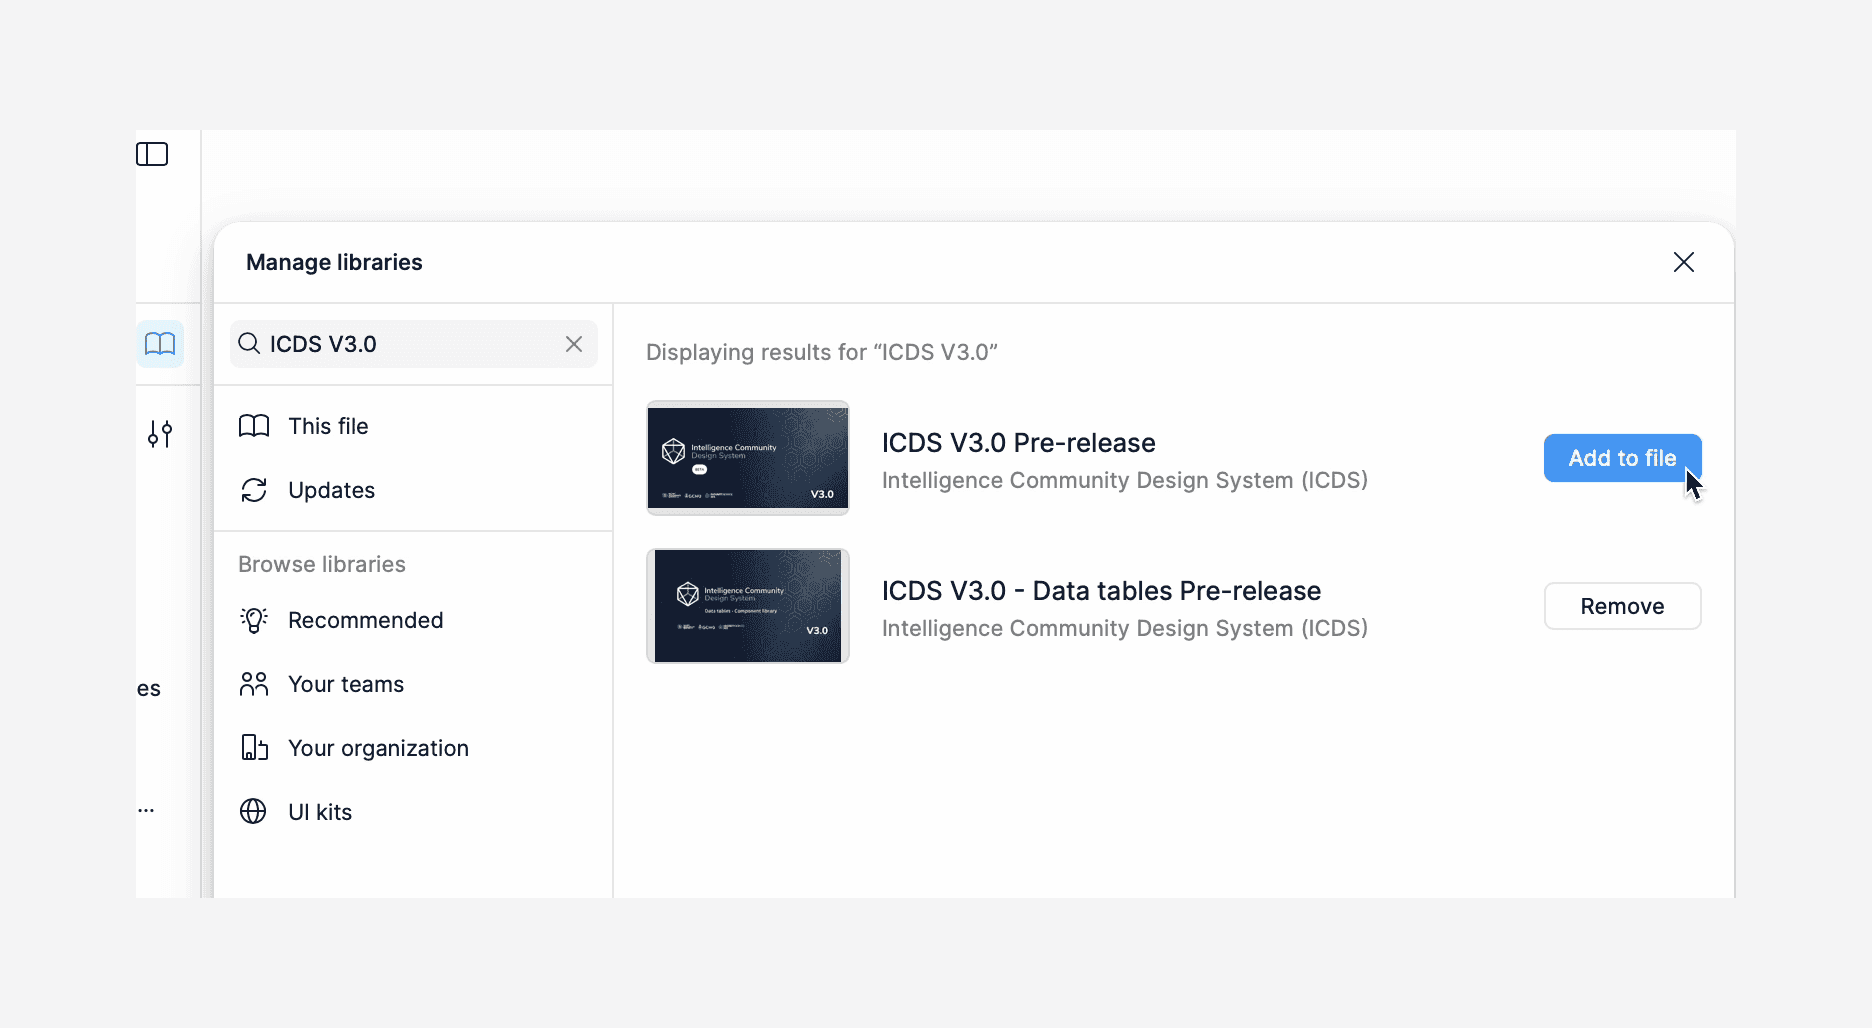Click the search magnifier icon
1872x1028 pixels.
[x=248, y=343]
